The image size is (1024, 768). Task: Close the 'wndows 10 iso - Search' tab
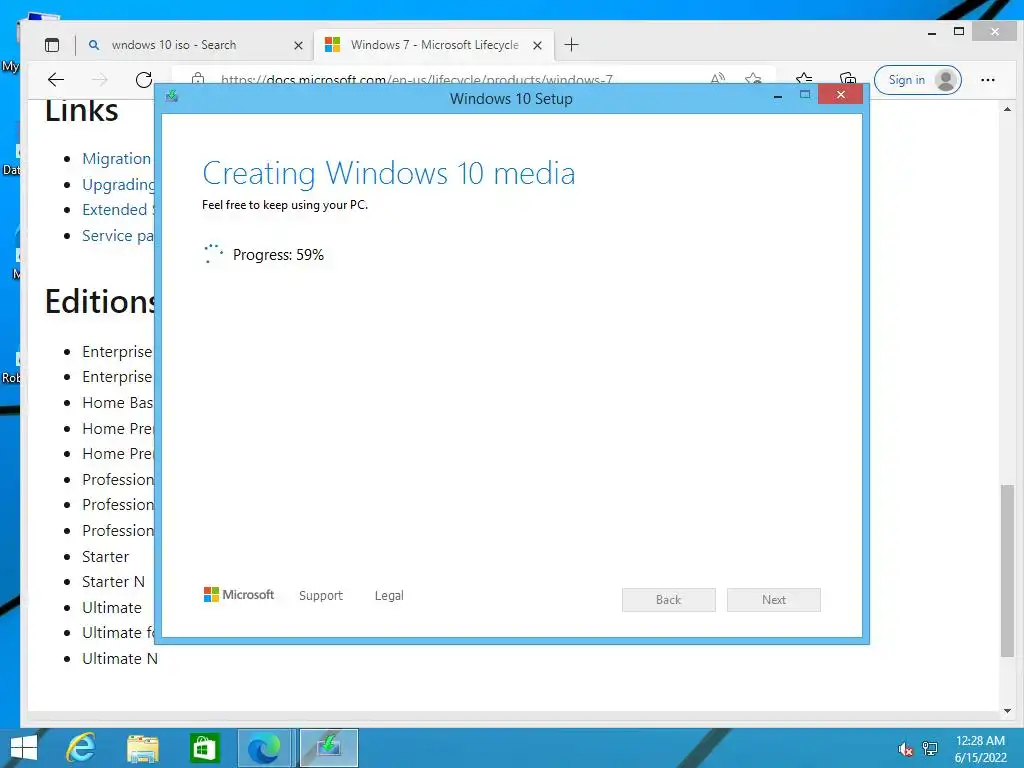pyautogui.click(x=298, y=45)
